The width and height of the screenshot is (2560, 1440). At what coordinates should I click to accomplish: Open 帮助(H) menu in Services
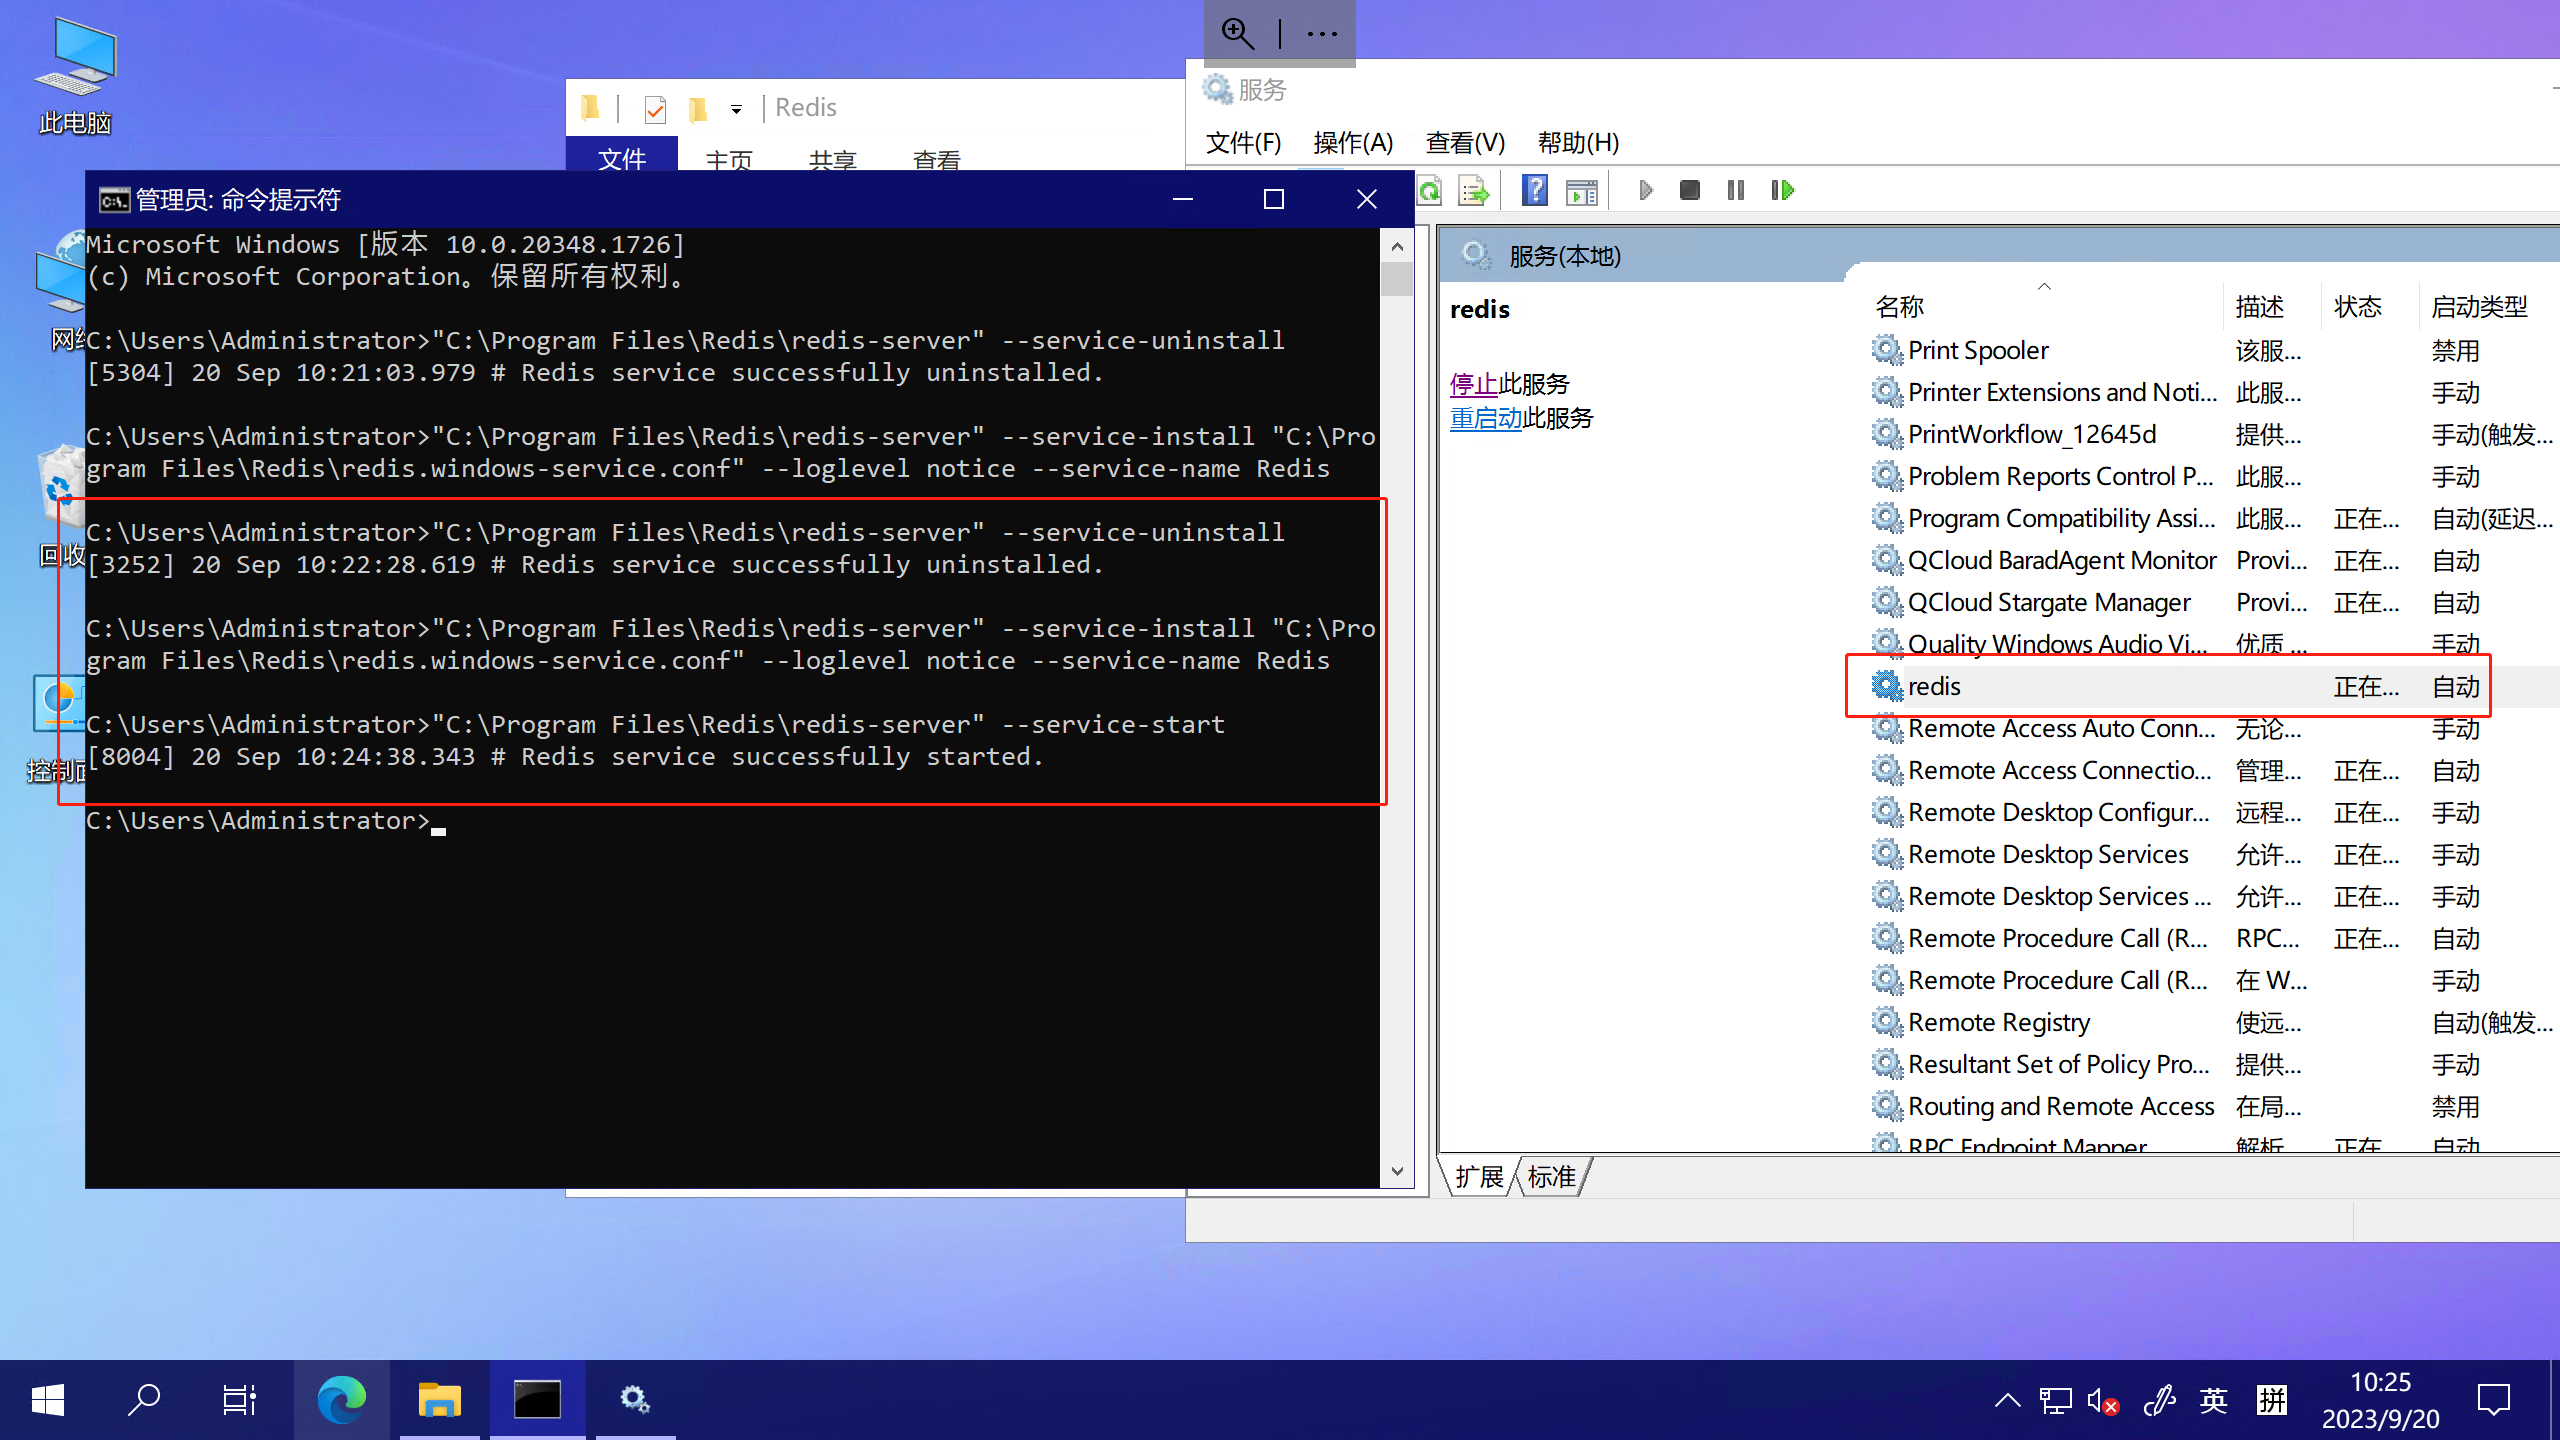click(1578, 143)
